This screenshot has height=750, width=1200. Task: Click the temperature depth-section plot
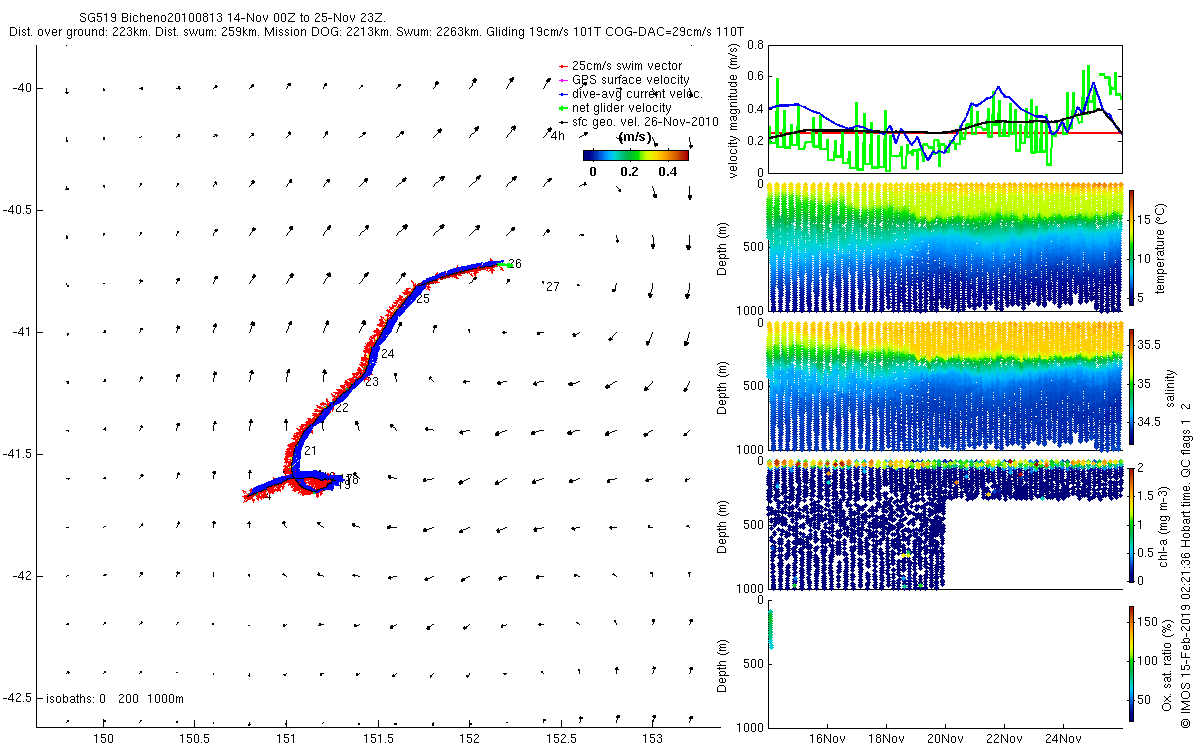[x=944, y=248]
